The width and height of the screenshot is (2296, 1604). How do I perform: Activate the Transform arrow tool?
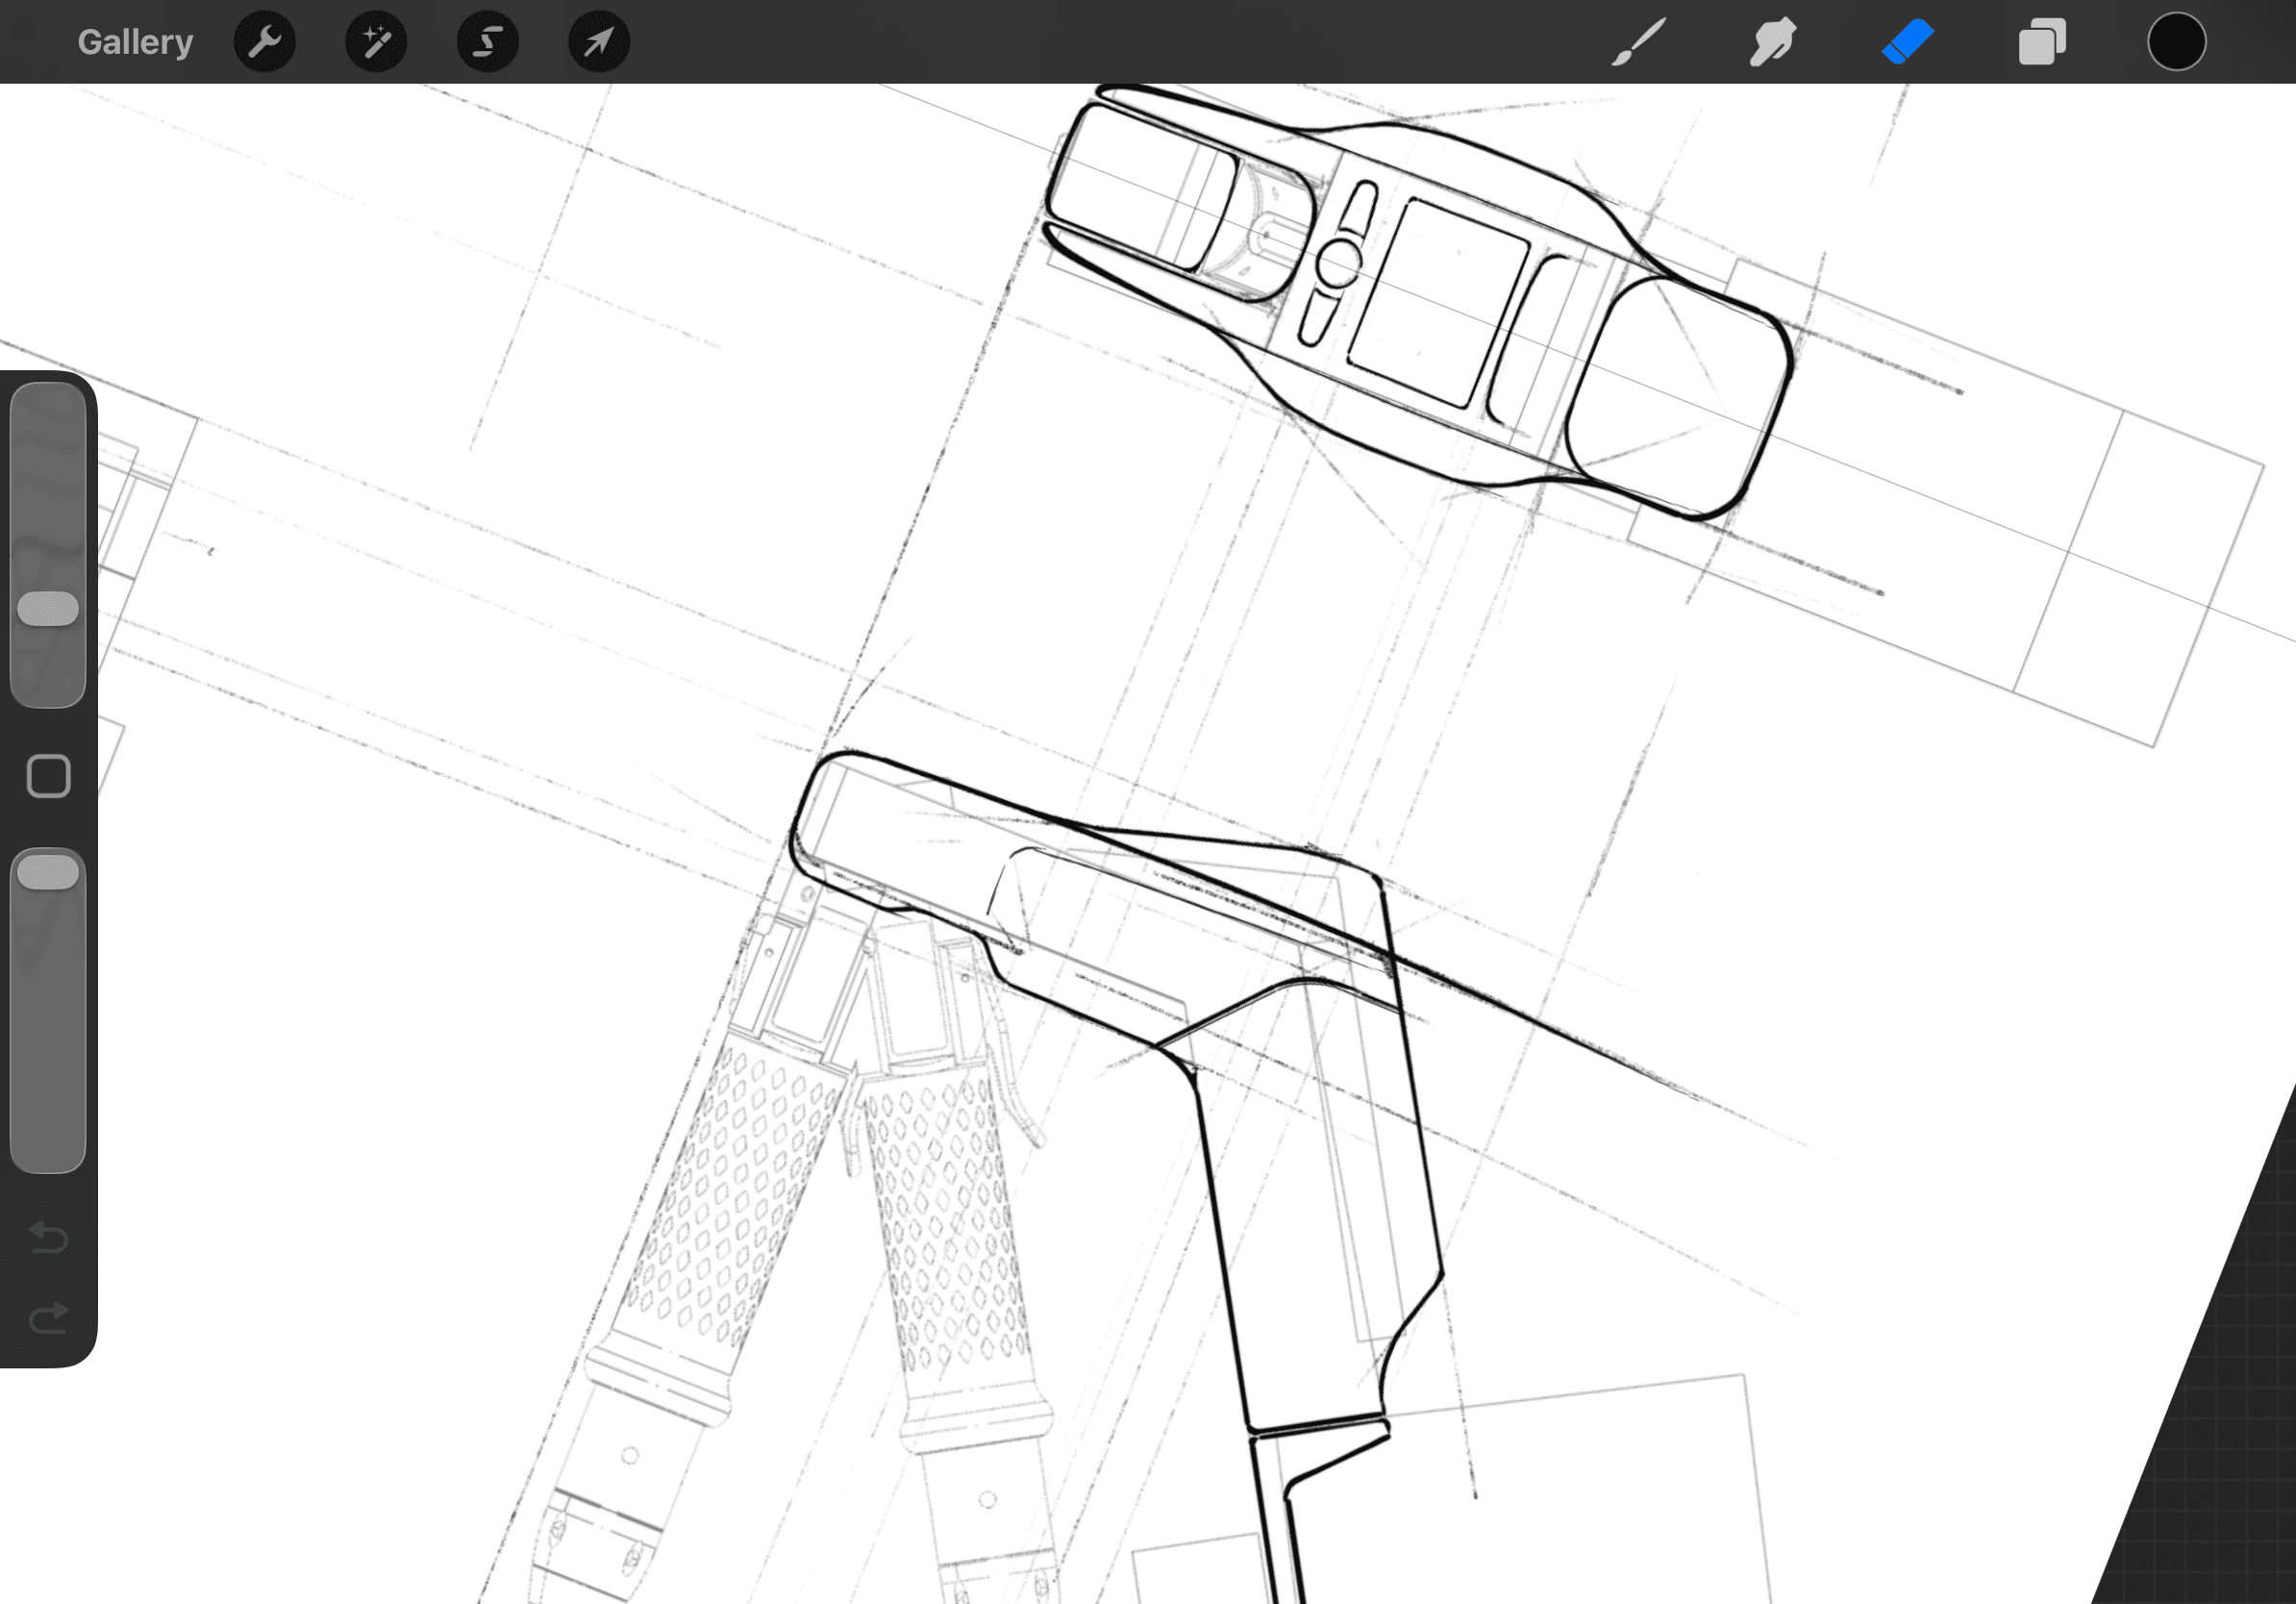tap(599, 42)
